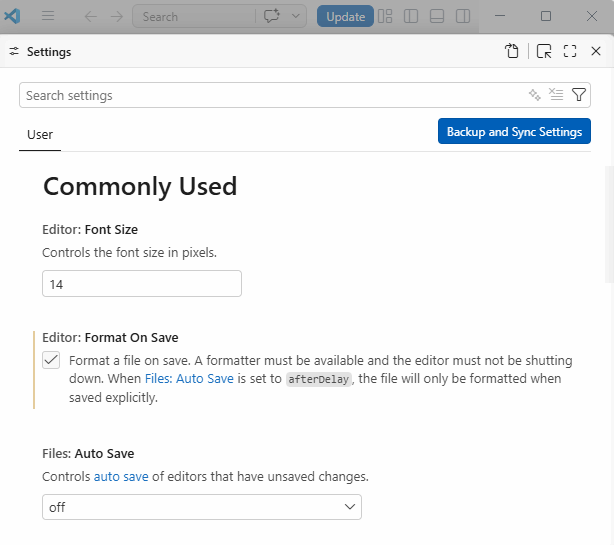The height and width of the screenshot is (545, 614).
Task: Expand the chat dropdown chevron
Action: (x=296, y=16)
